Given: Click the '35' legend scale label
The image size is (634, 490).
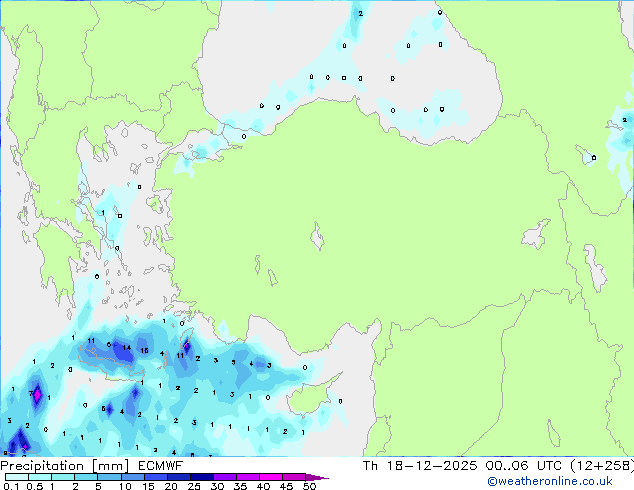Looking at the screenshot, I should pos(240,486).
